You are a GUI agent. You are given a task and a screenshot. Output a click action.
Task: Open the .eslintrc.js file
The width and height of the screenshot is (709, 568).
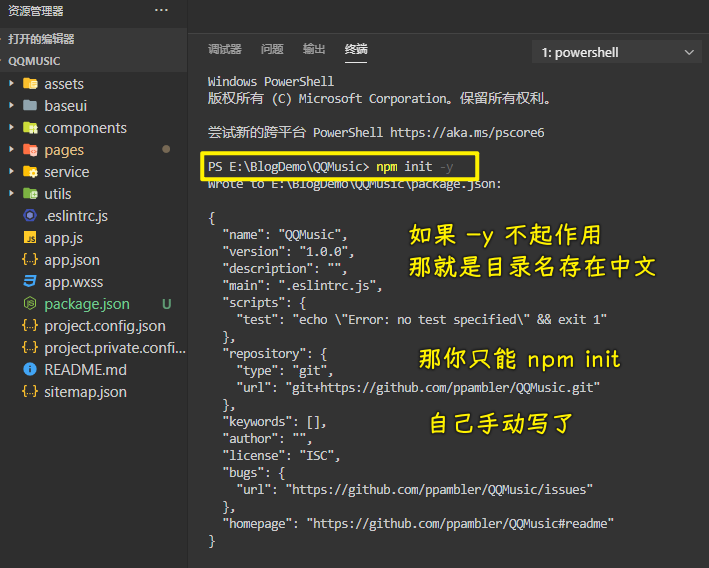click(76, 216)
